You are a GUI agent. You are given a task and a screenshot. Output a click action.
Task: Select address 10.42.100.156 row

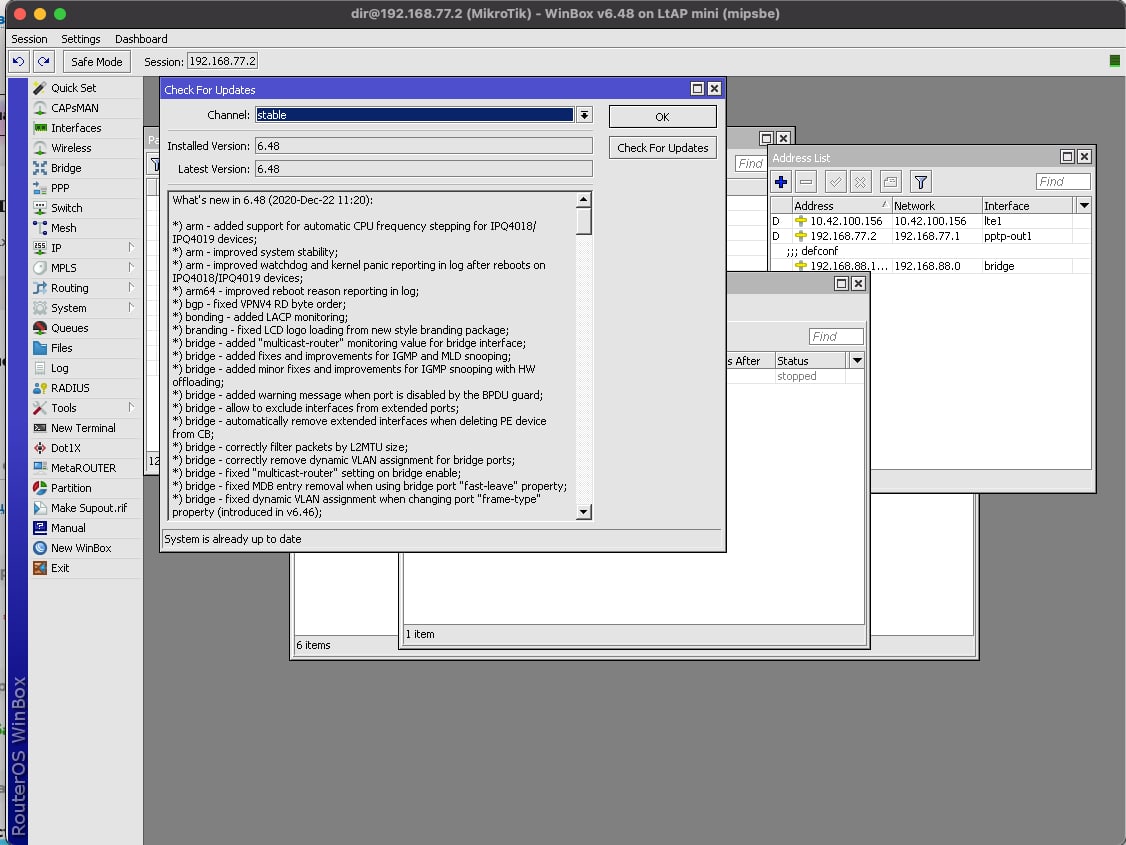931,221
